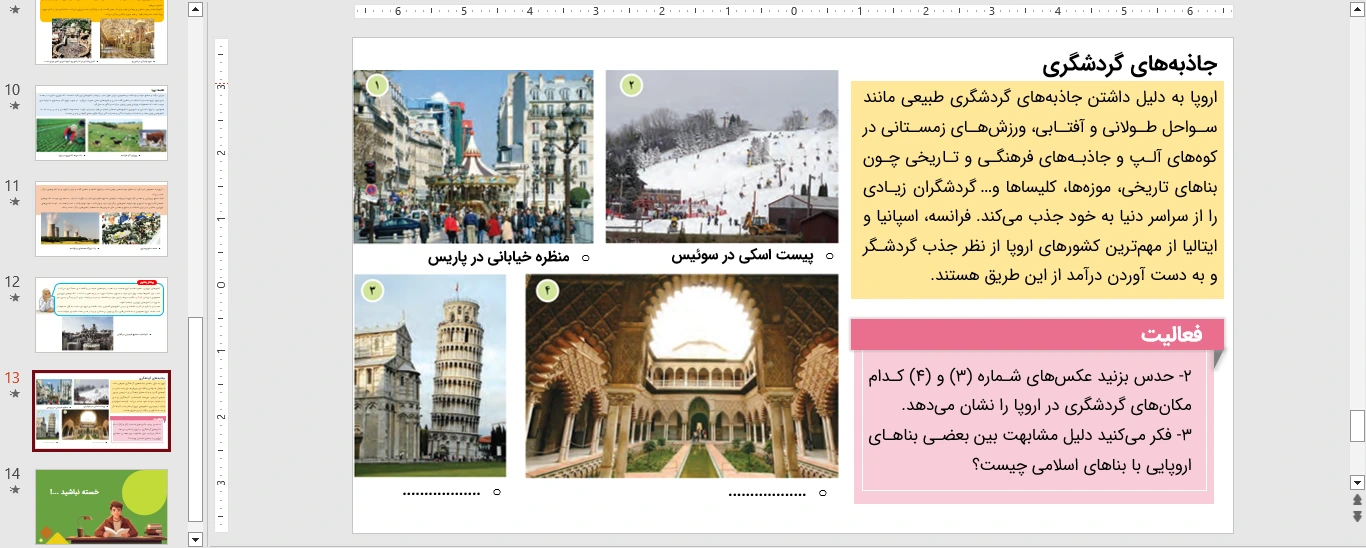The image size is (1366, 548).
Task: Click the up arrow of the main editor scrollbar
Action: [x=1357, y=9]
